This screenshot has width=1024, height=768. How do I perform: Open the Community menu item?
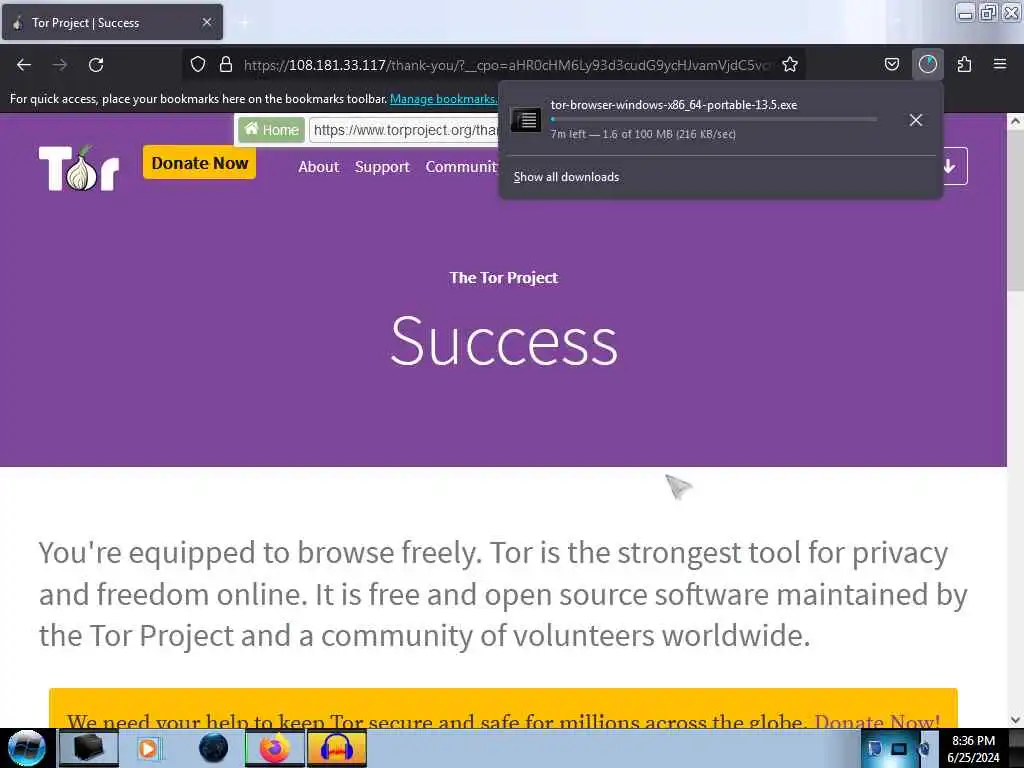[462, 167]
